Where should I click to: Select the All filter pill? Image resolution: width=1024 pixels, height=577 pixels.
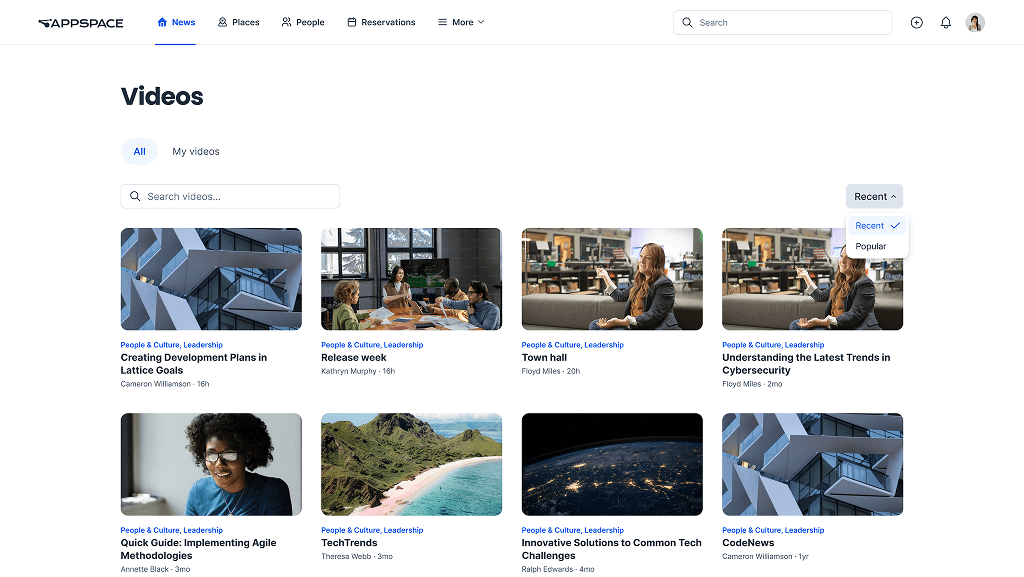(x=139, y=151)
